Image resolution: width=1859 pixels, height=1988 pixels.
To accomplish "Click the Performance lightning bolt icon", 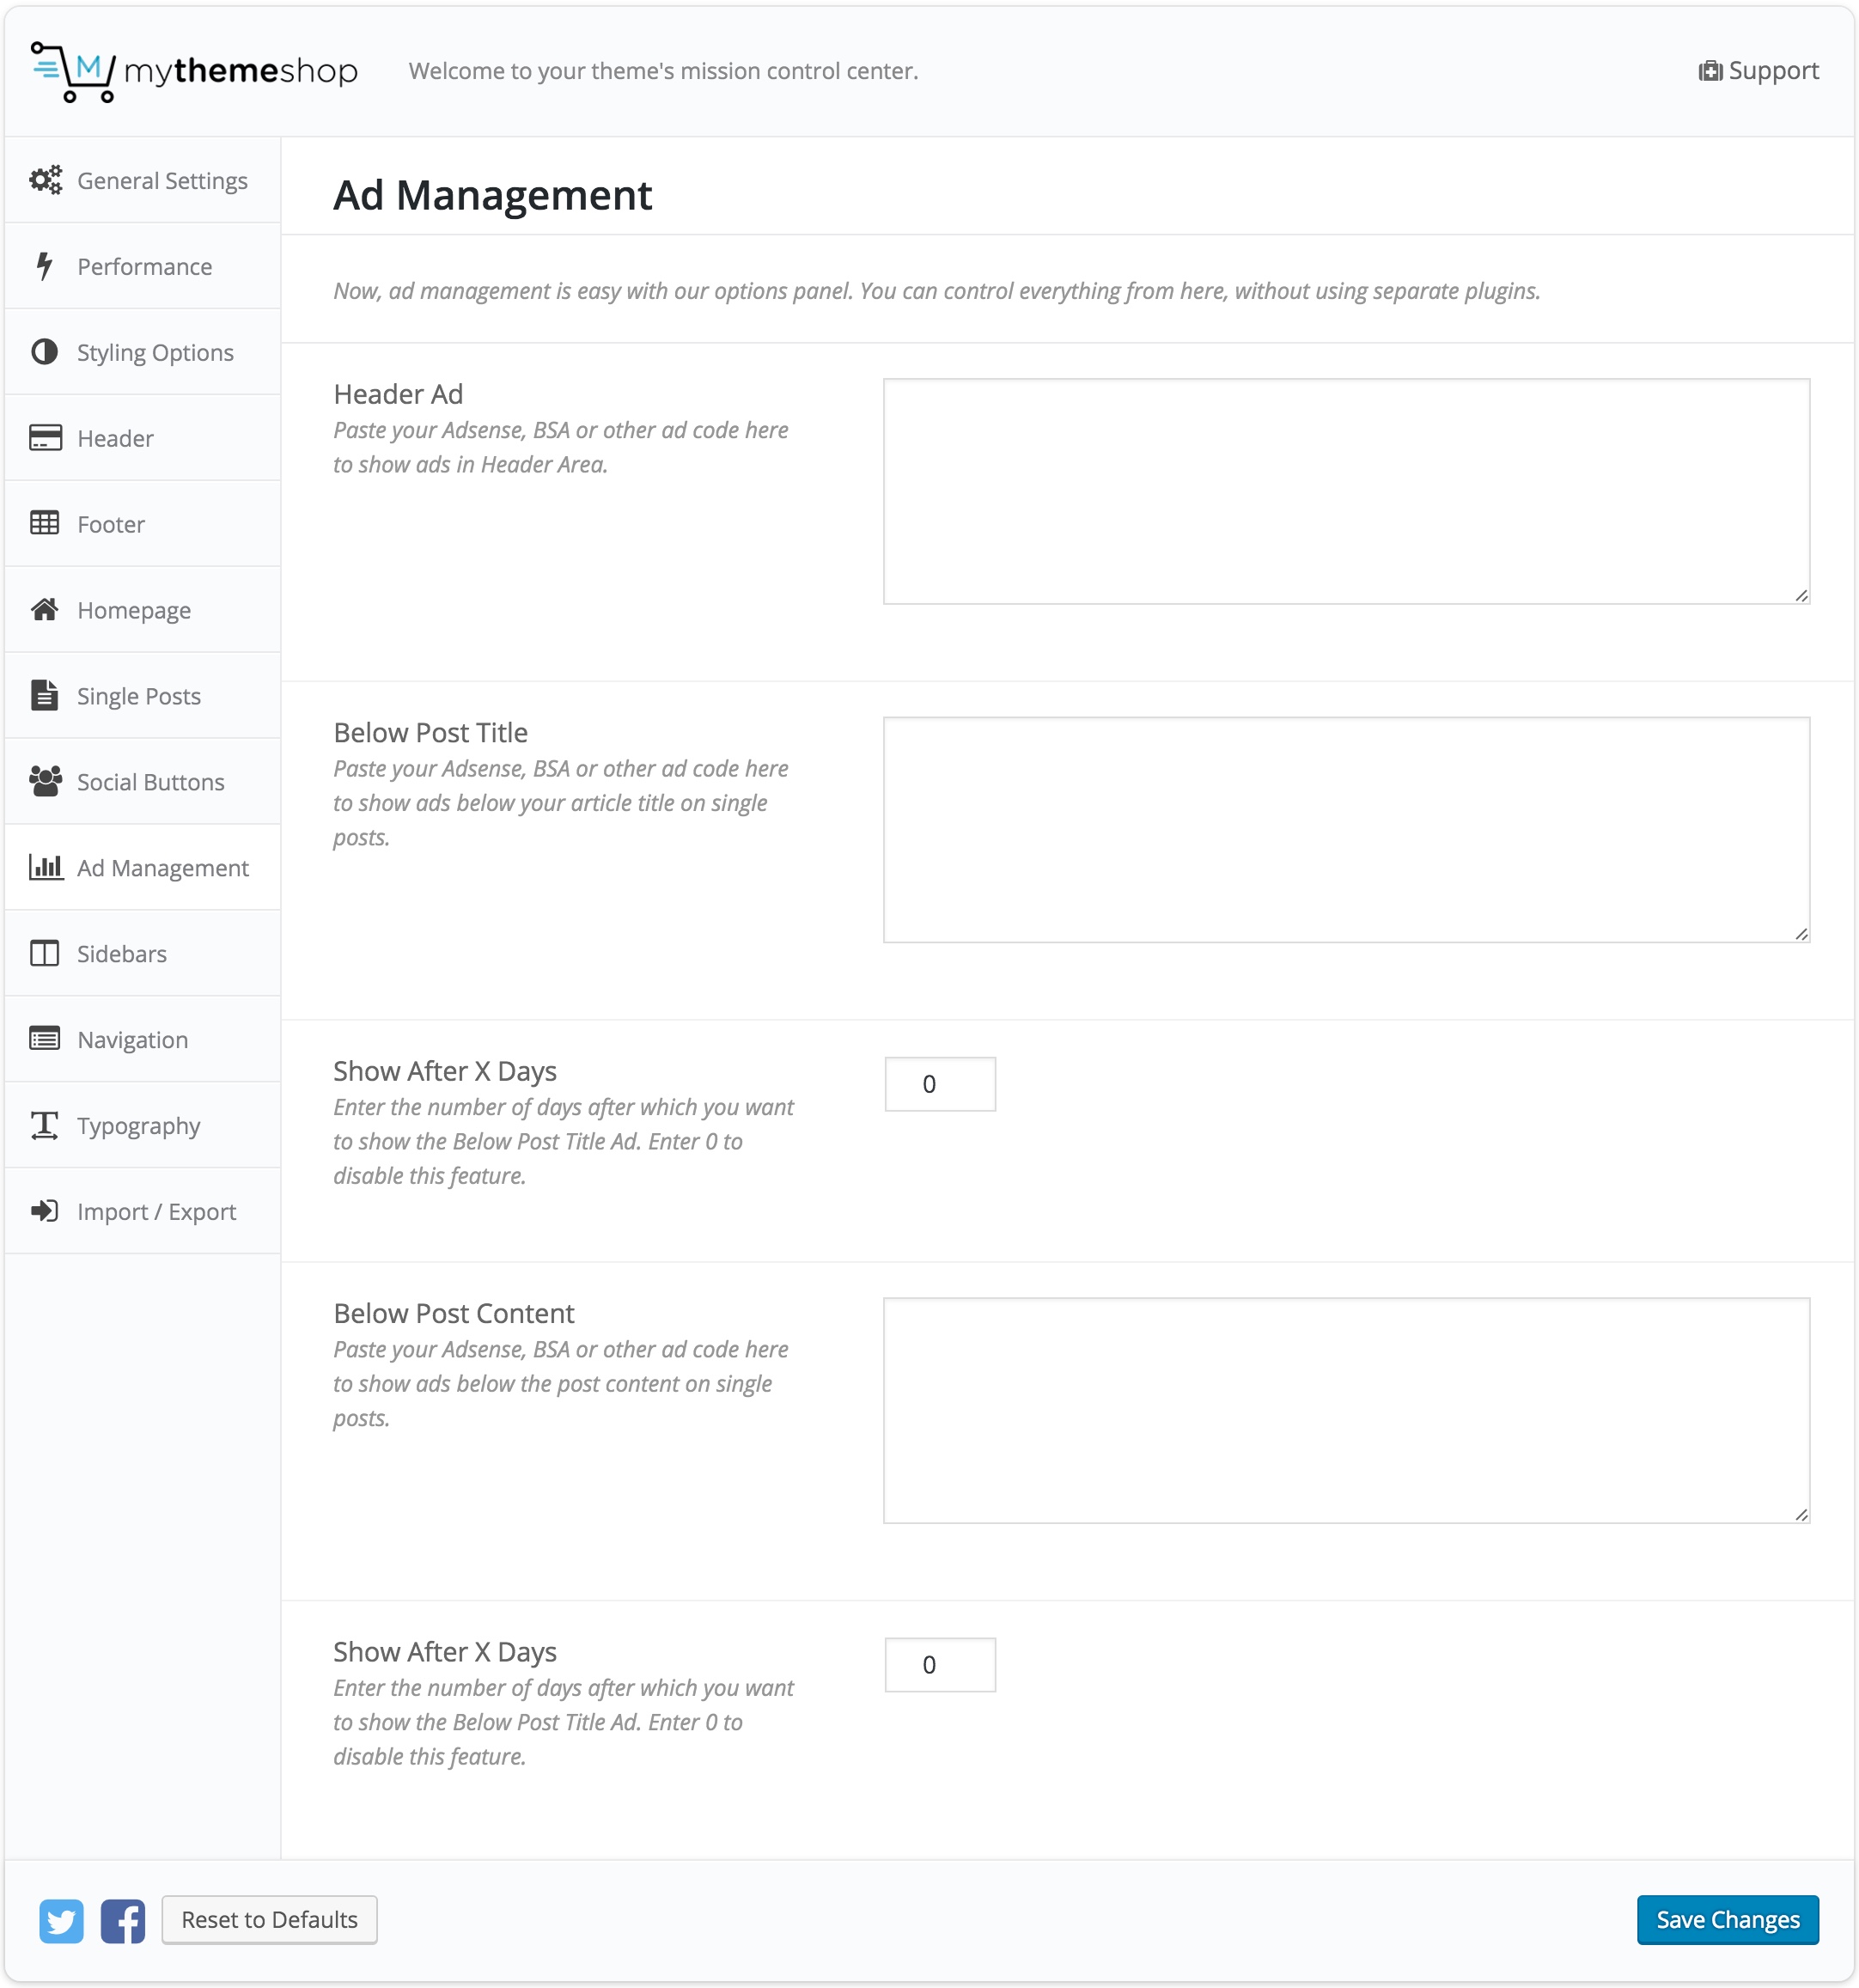I will tap(44, 266).
